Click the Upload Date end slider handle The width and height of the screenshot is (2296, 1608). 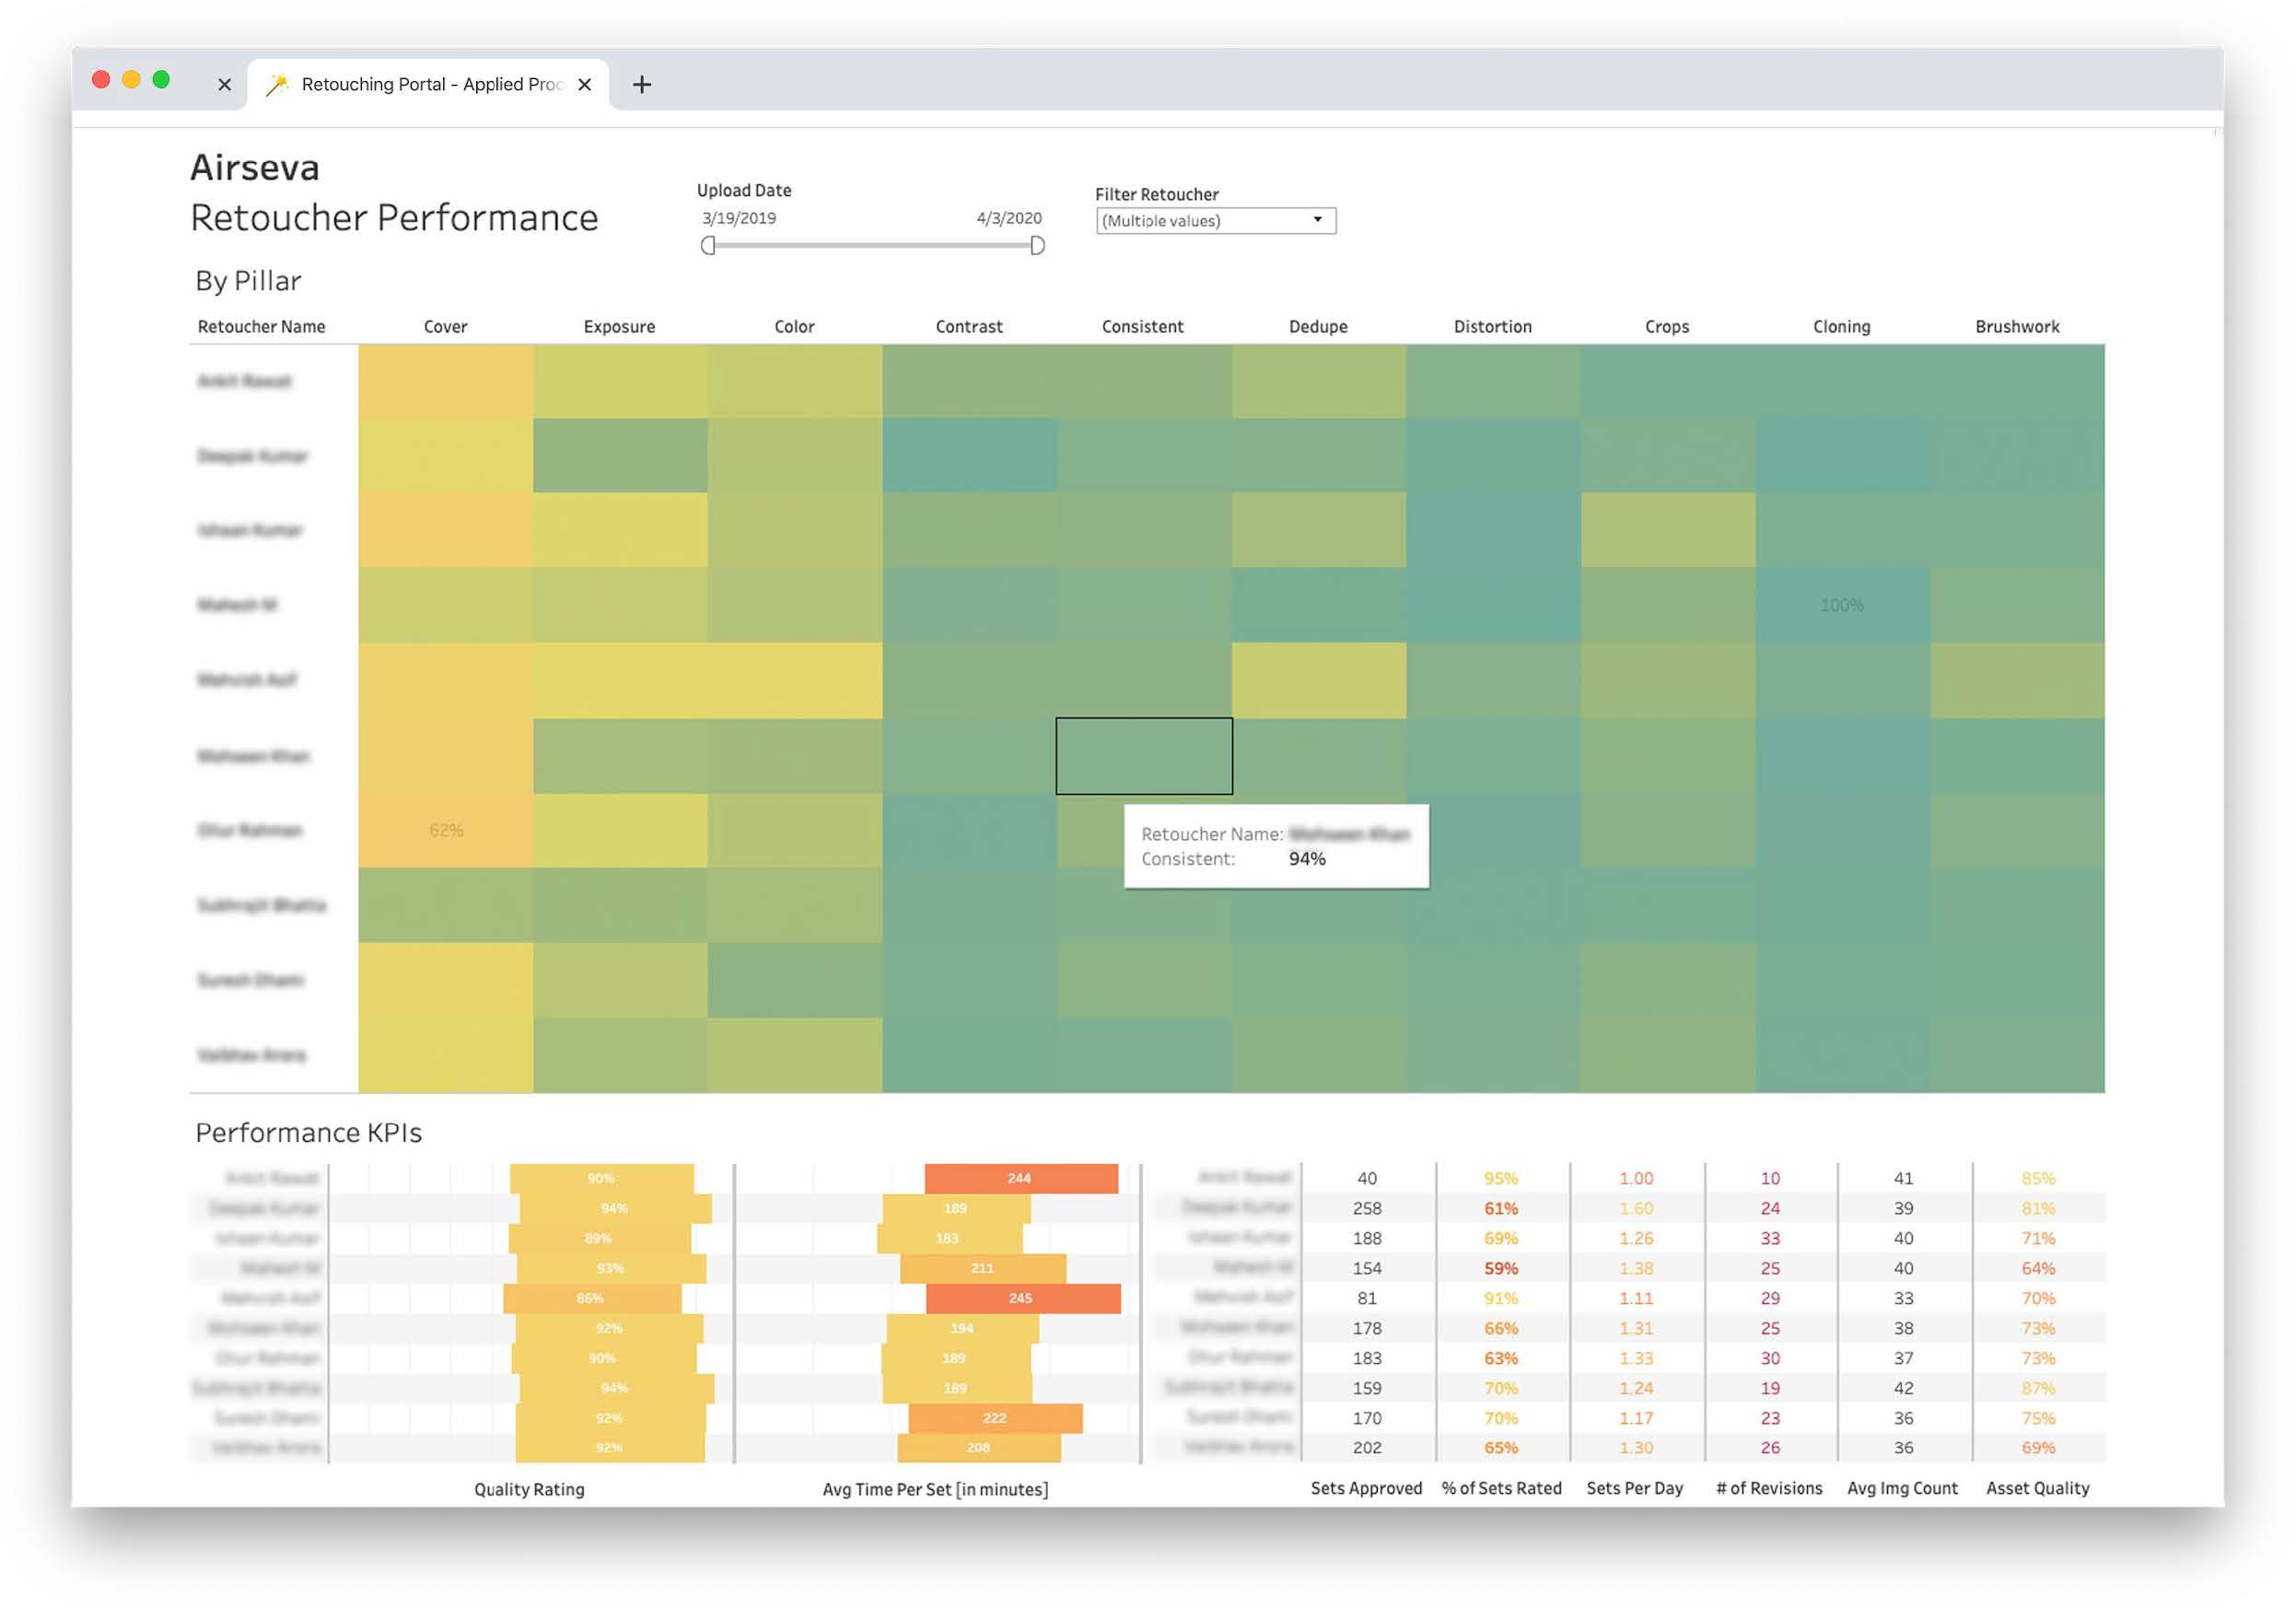click(x=1037, y=246)
